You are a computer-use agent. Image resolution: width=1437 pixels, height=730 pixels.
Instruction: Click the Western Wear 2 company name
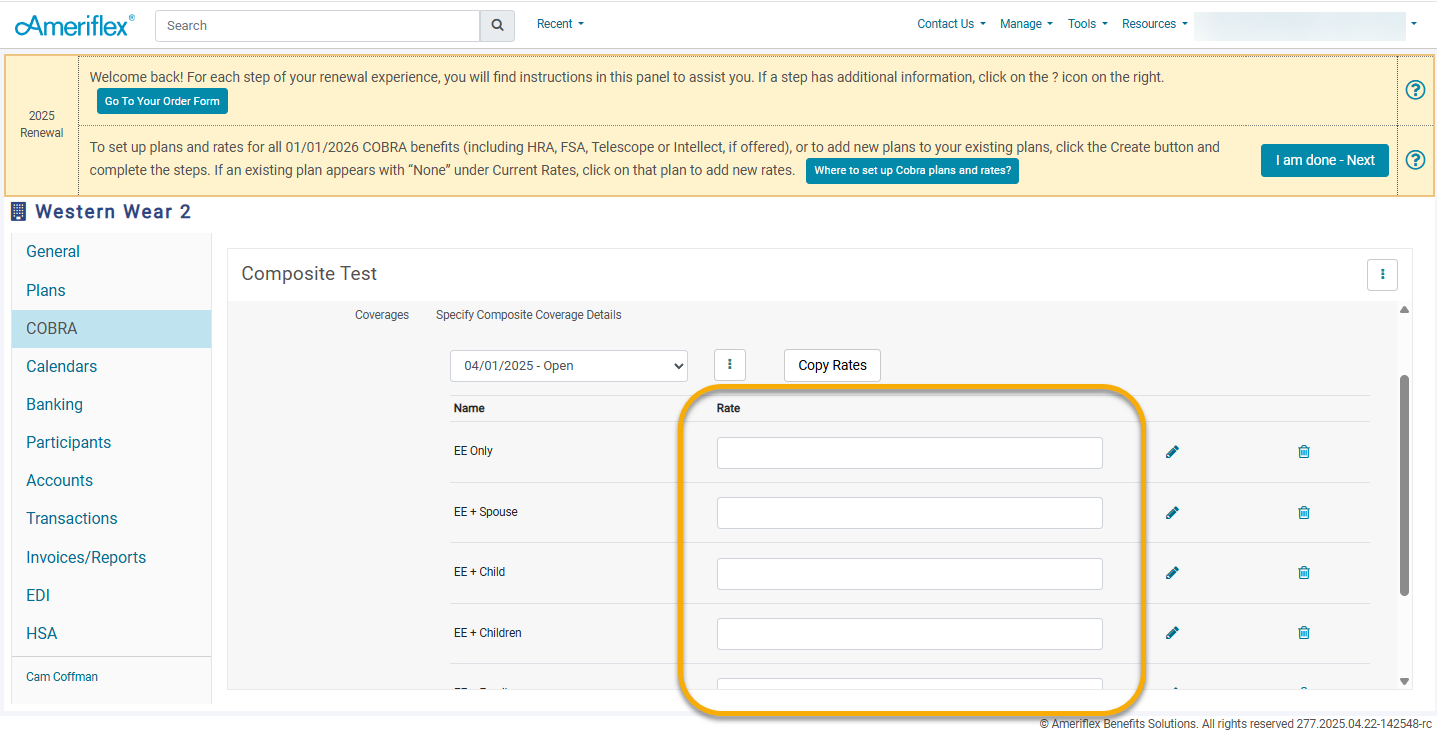(113, 211)
